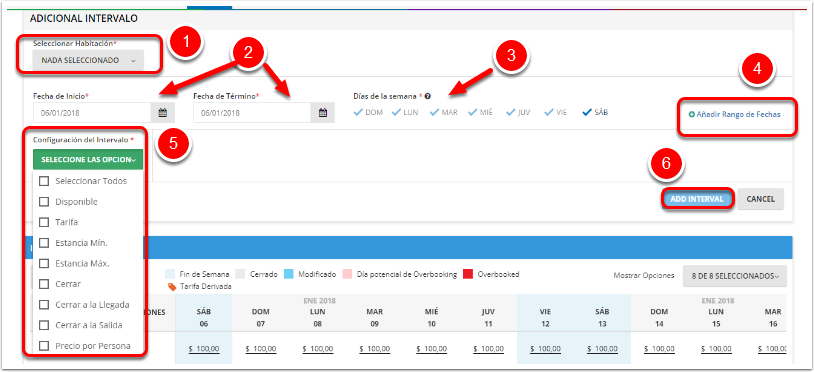The height and width of the screenshot is (372, 814).
Task: Click the $100,00 rate under DOM 07
Action: [261, 349]
